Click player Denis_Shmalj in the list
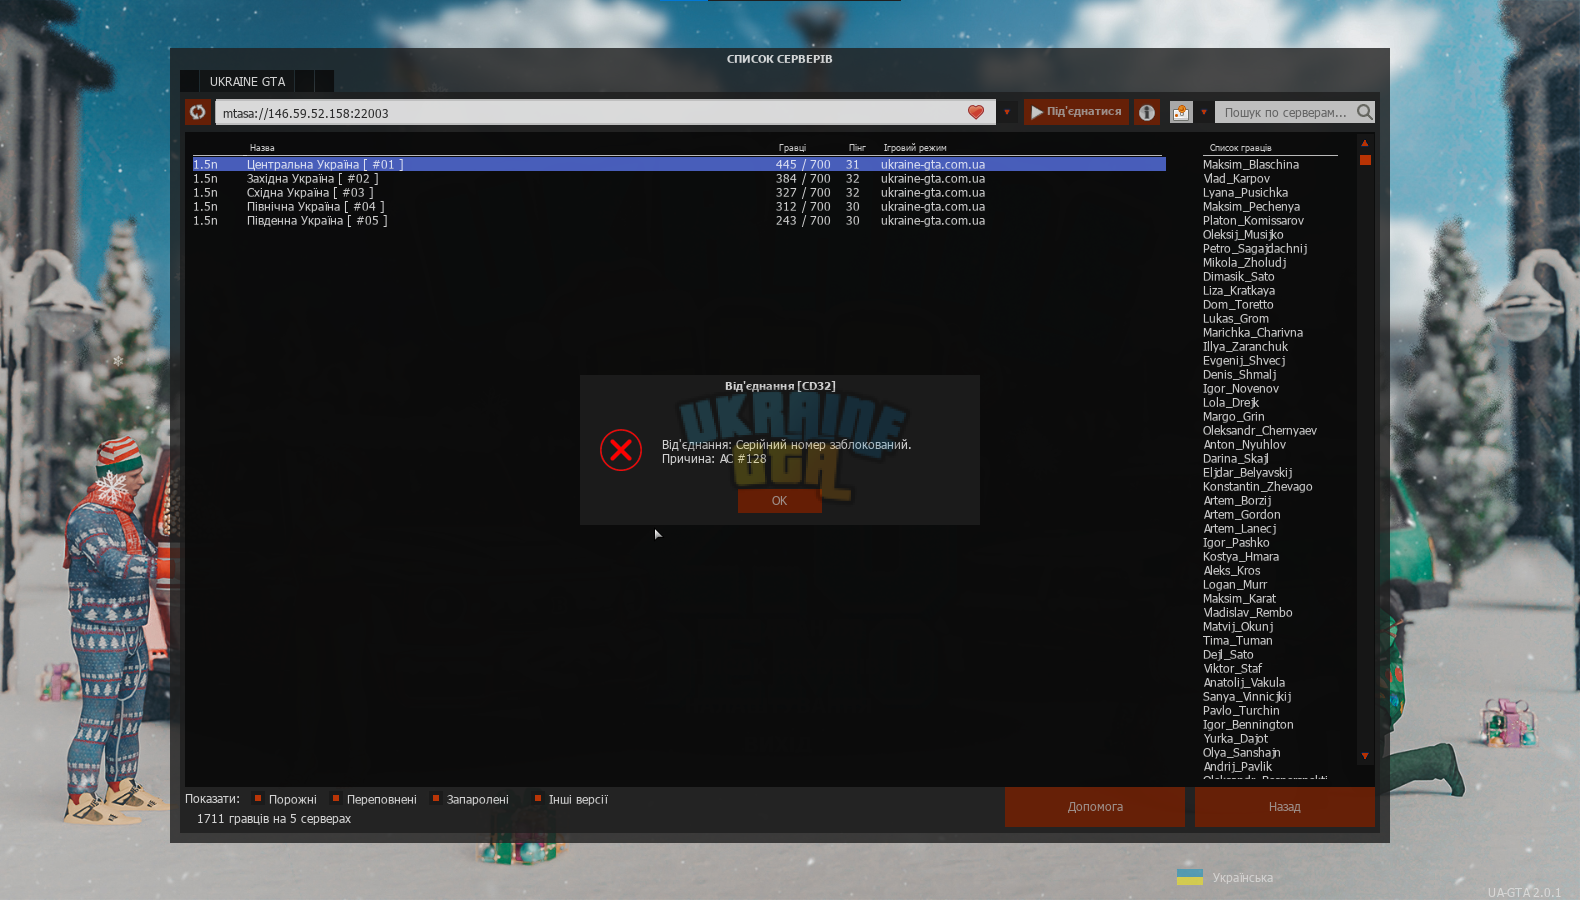The height and width of the screenshot is (900, 1580). tap(1239, 374)
